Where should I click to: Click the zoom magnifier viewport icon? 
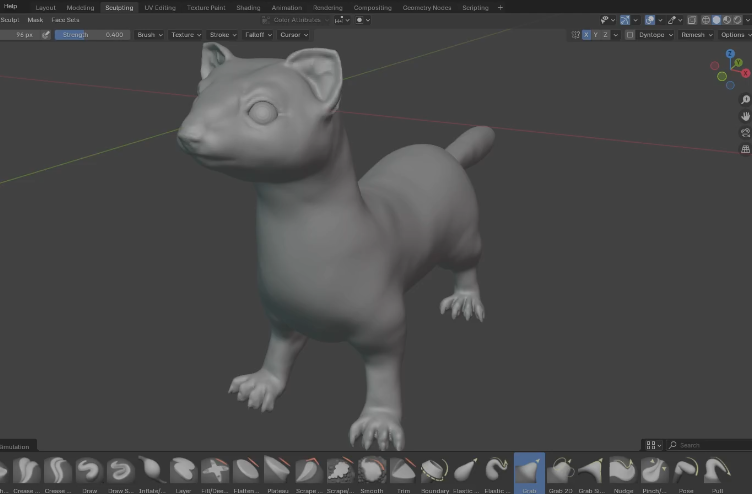tap(745, 100)
